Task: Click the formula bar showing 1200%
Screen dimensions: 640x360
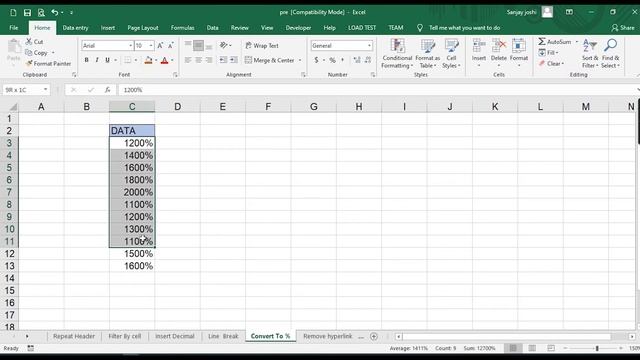Action: tap(378, 90)
